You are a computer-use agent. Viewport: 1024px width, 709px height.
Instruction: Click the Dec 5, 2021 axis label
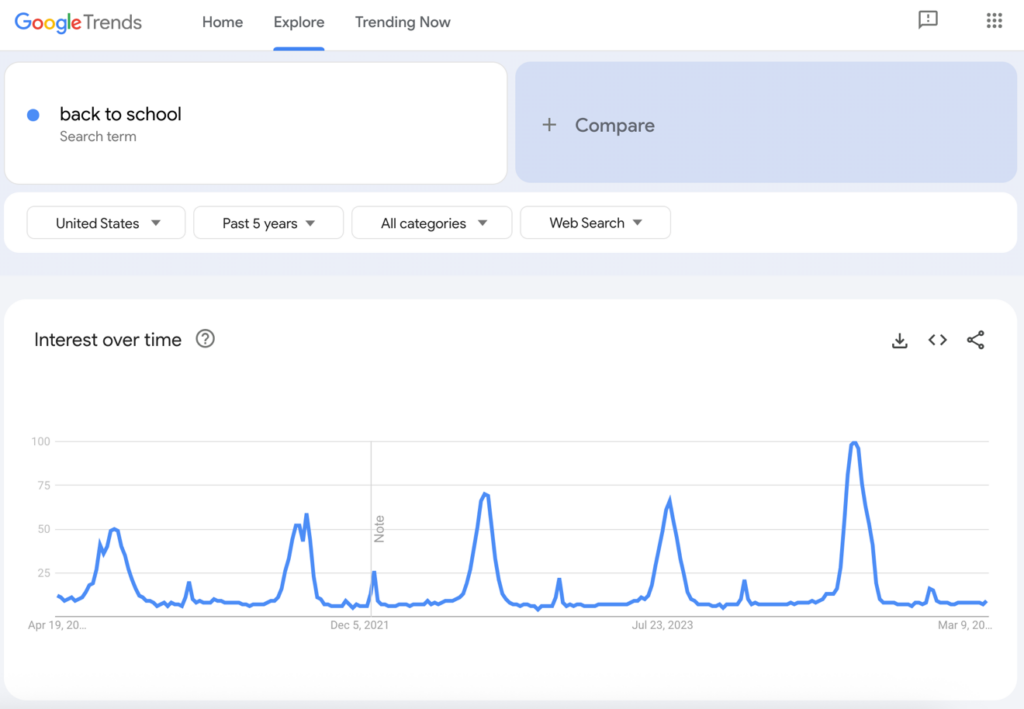click(359, 625)
